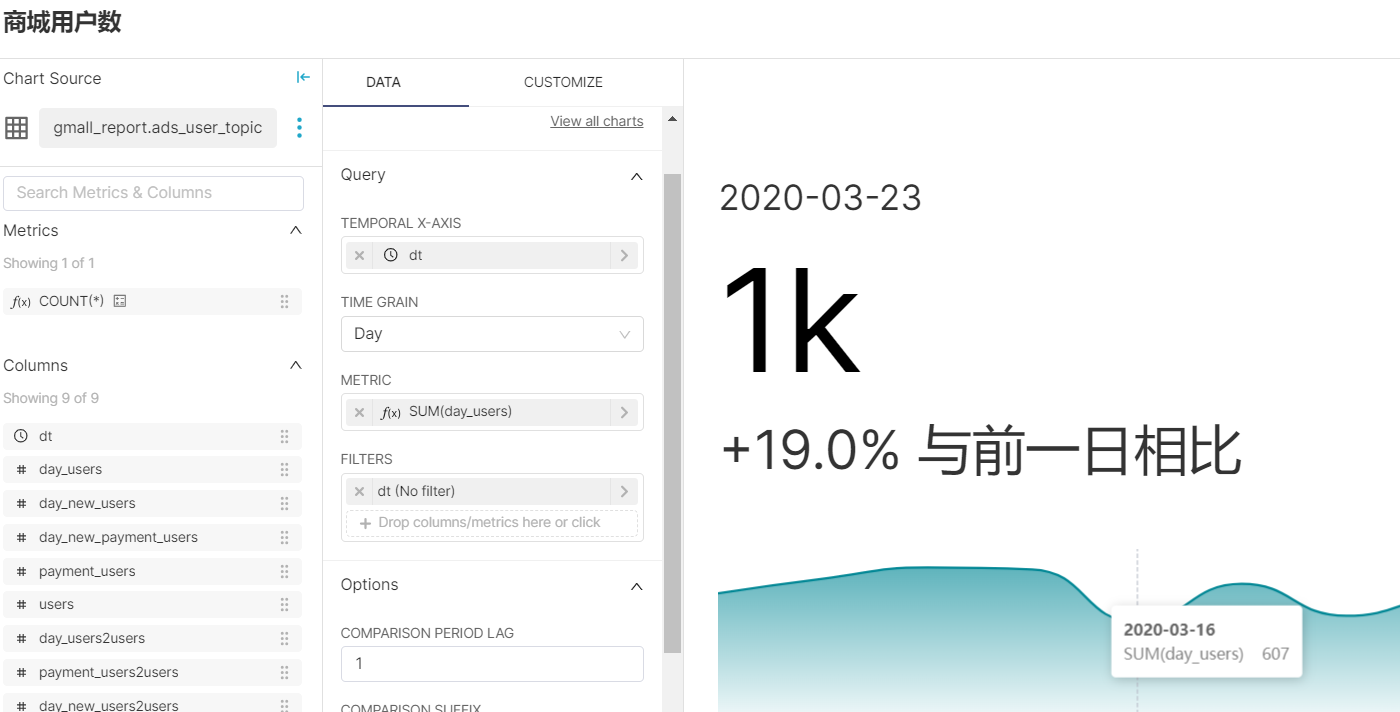
Task: Remove dt from the Temporal X-Axis field
Action: pos(359,255)
